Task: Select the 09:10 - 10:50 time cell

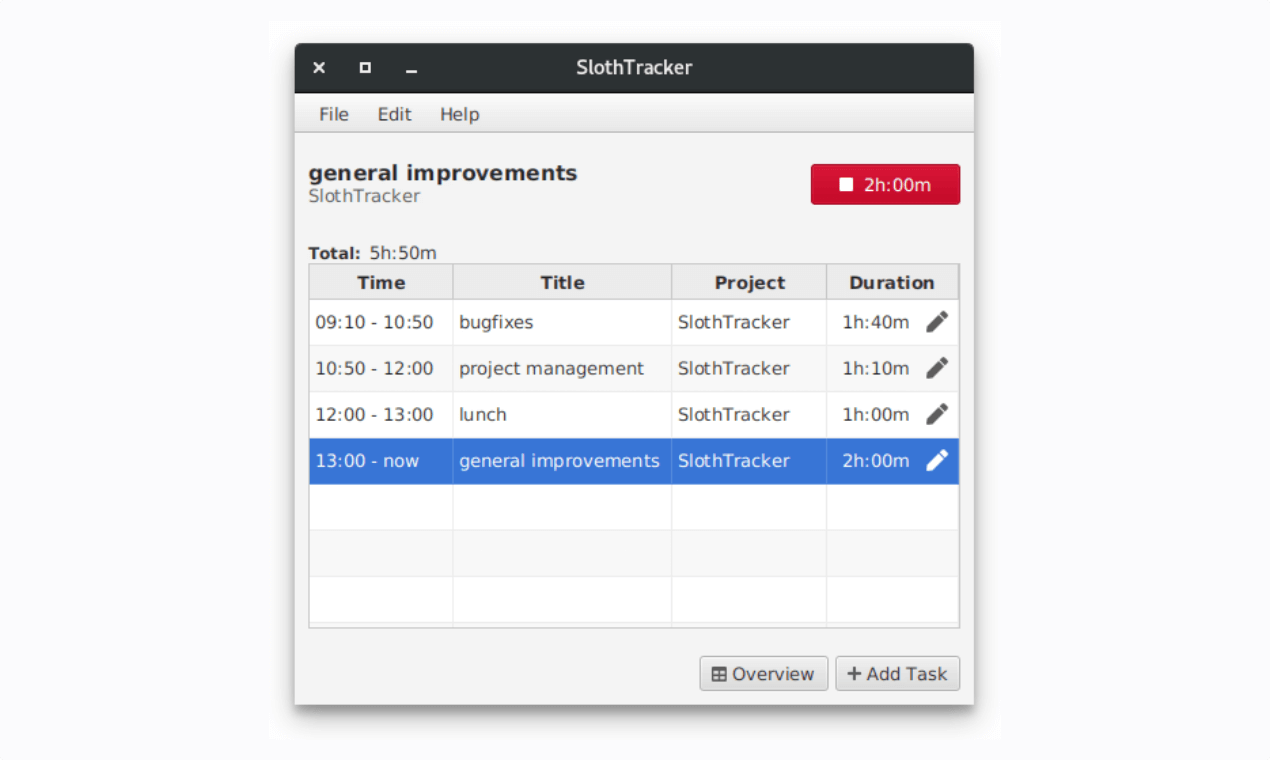Action: 381,322
